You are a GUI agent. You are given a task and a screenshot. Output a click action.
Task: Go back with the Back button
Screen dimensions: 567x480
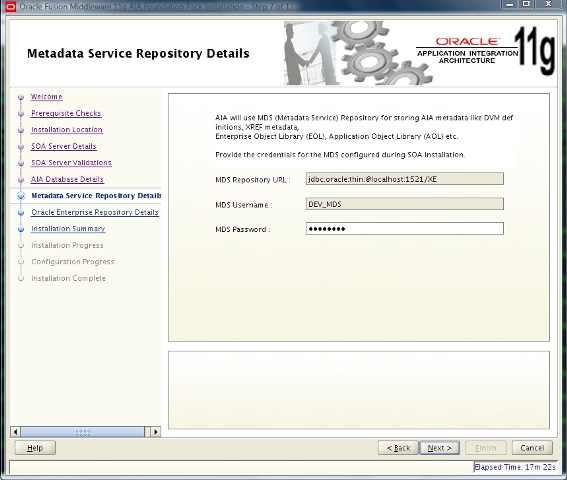click(398, 448)
